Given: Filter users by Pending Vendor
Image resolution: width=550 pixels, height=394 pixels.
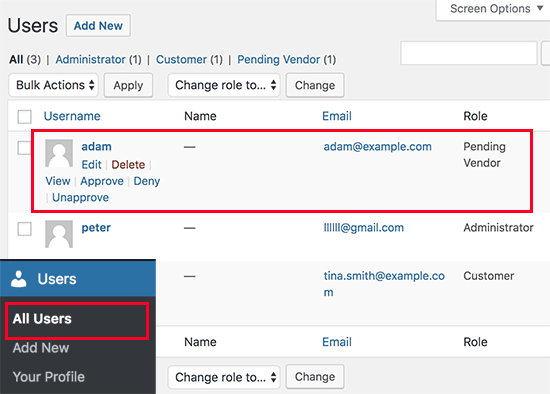Looking at the screenshot, I should pos(279,59).
